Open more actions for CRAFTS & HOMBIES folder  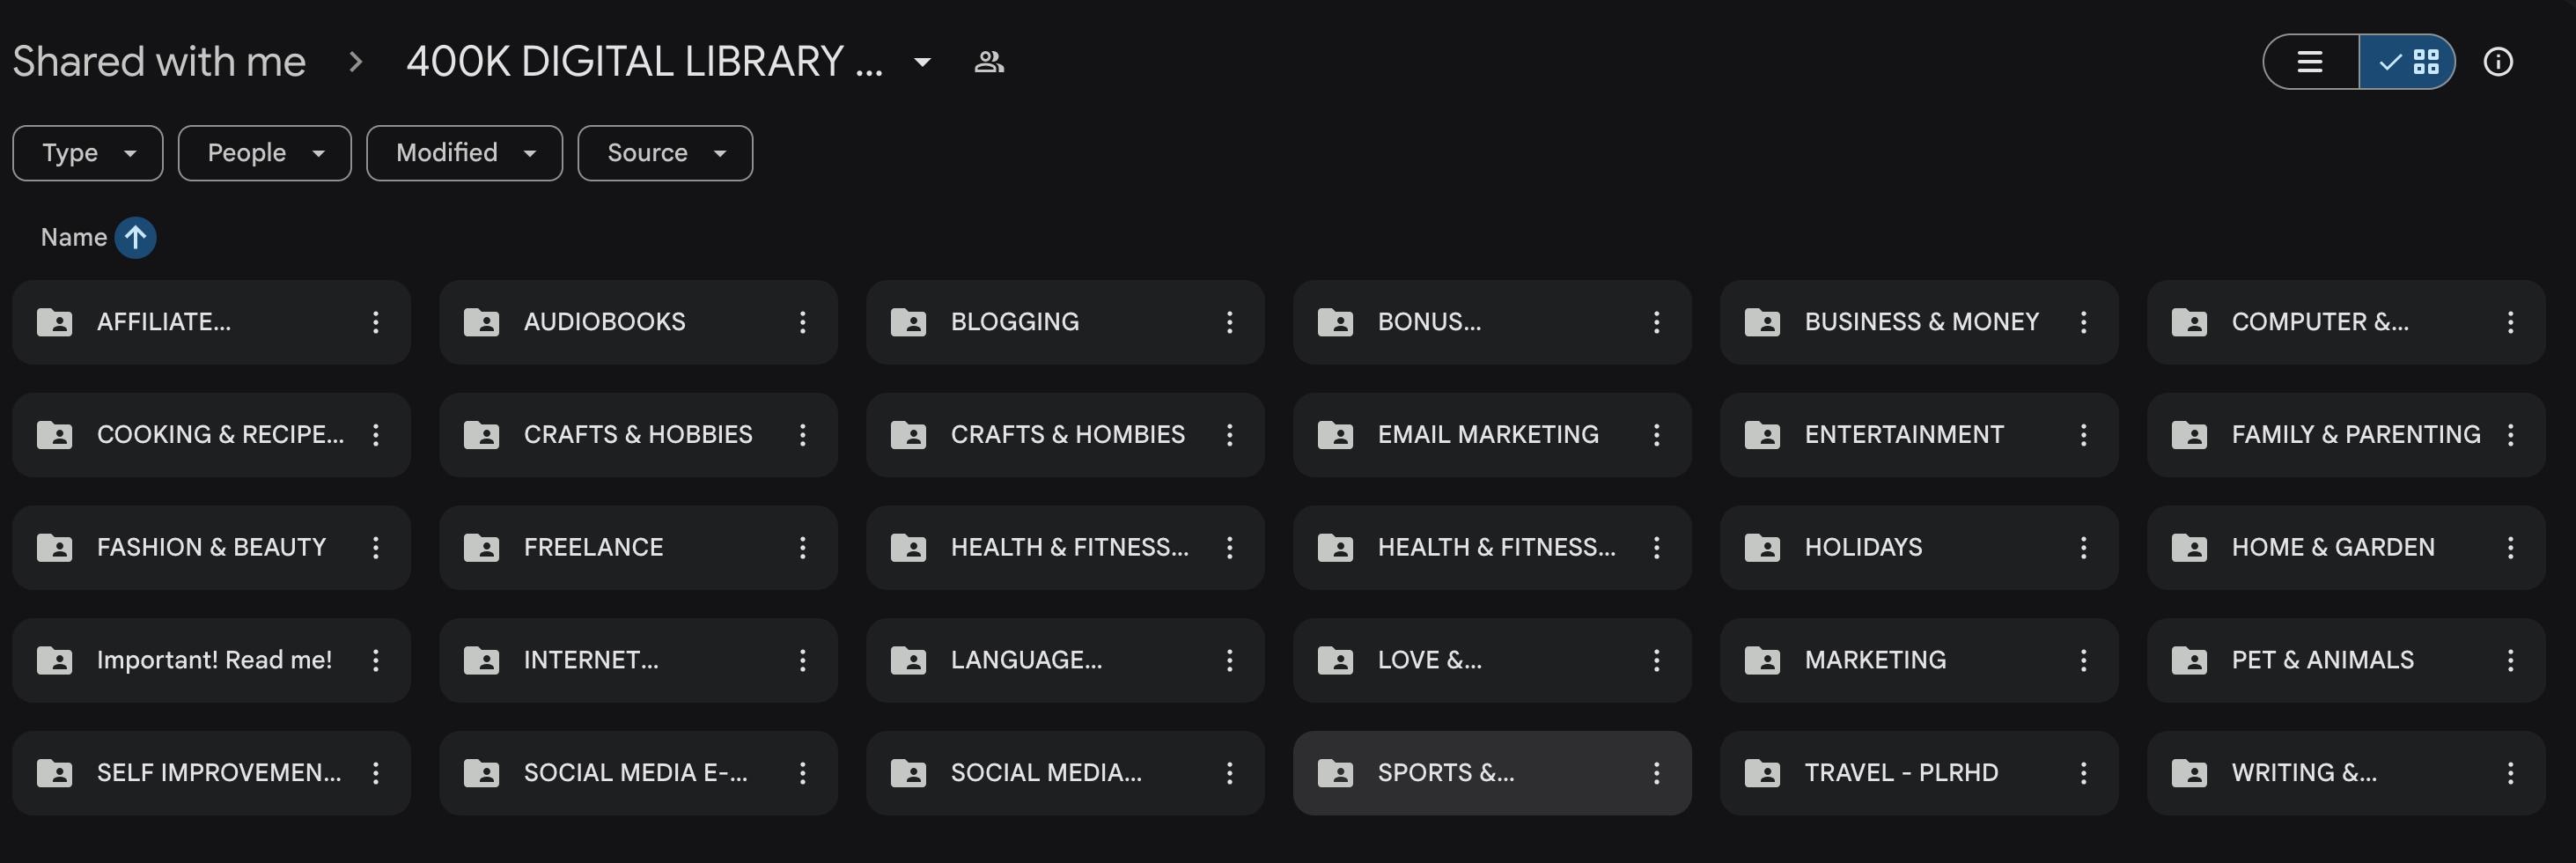click(1230, 435)
